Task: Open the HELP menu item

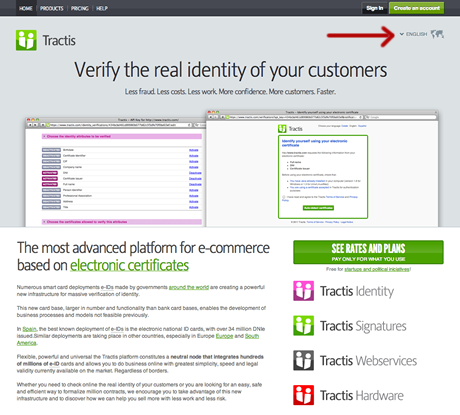Action: [x=102, y=8]
